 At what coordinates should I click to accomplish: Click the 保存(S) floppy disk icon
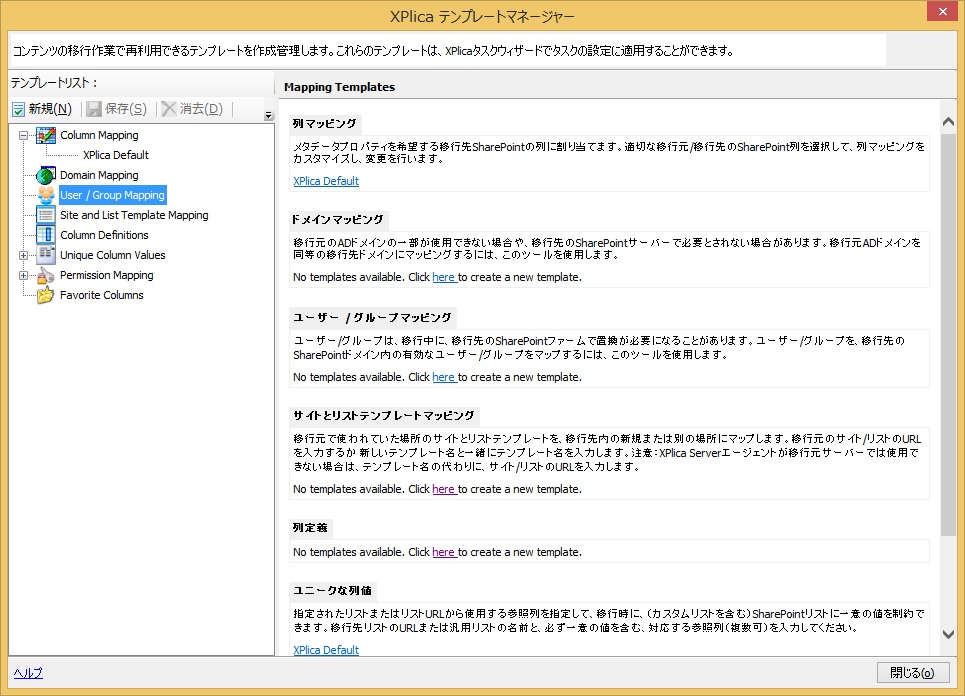pyautogui.click(x=94, y=109)
